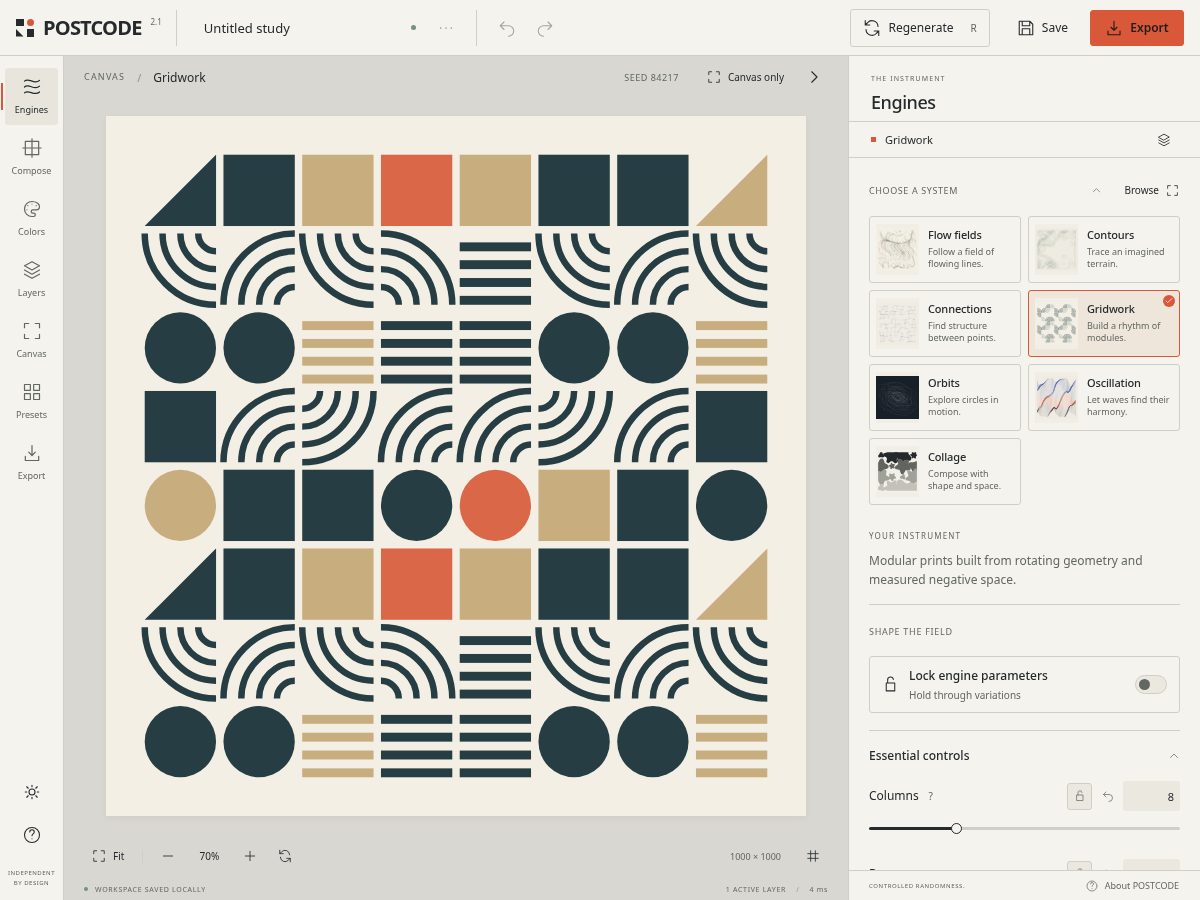Screen dimensions: 1200x900
Task: Click the layers stack icon beside Gridwork
Action: coord(1164,140)
